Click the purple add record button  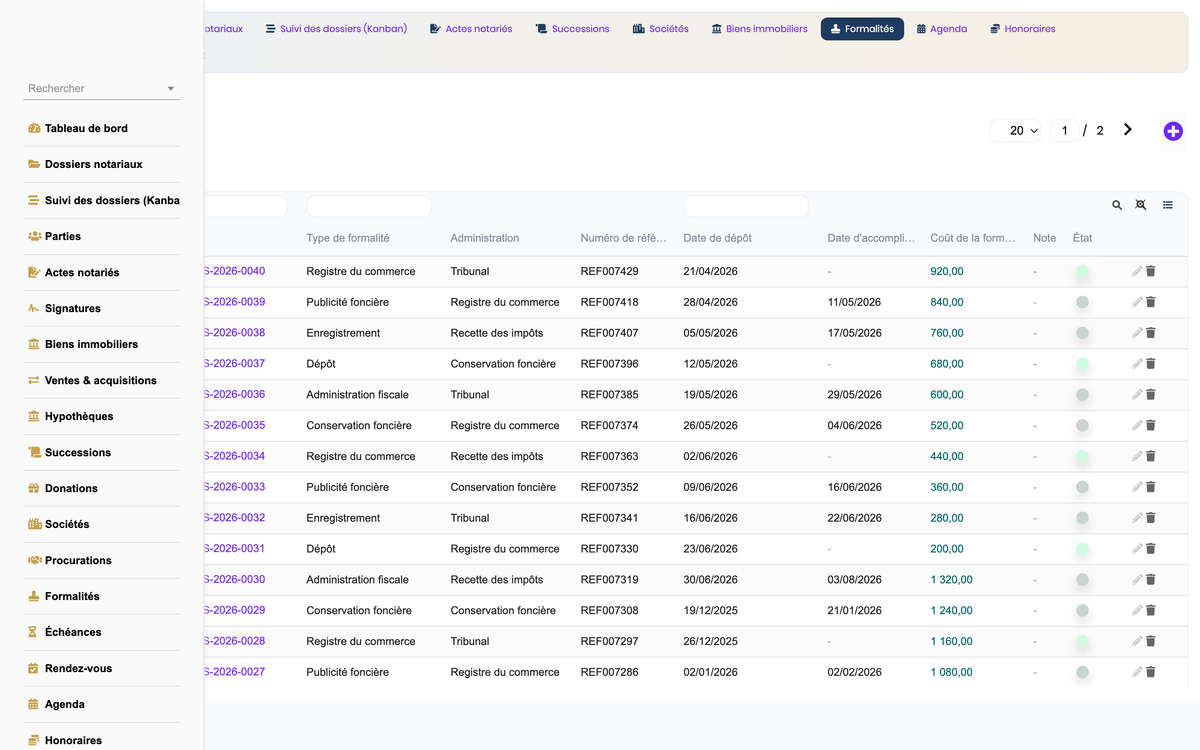[1173, 131]
